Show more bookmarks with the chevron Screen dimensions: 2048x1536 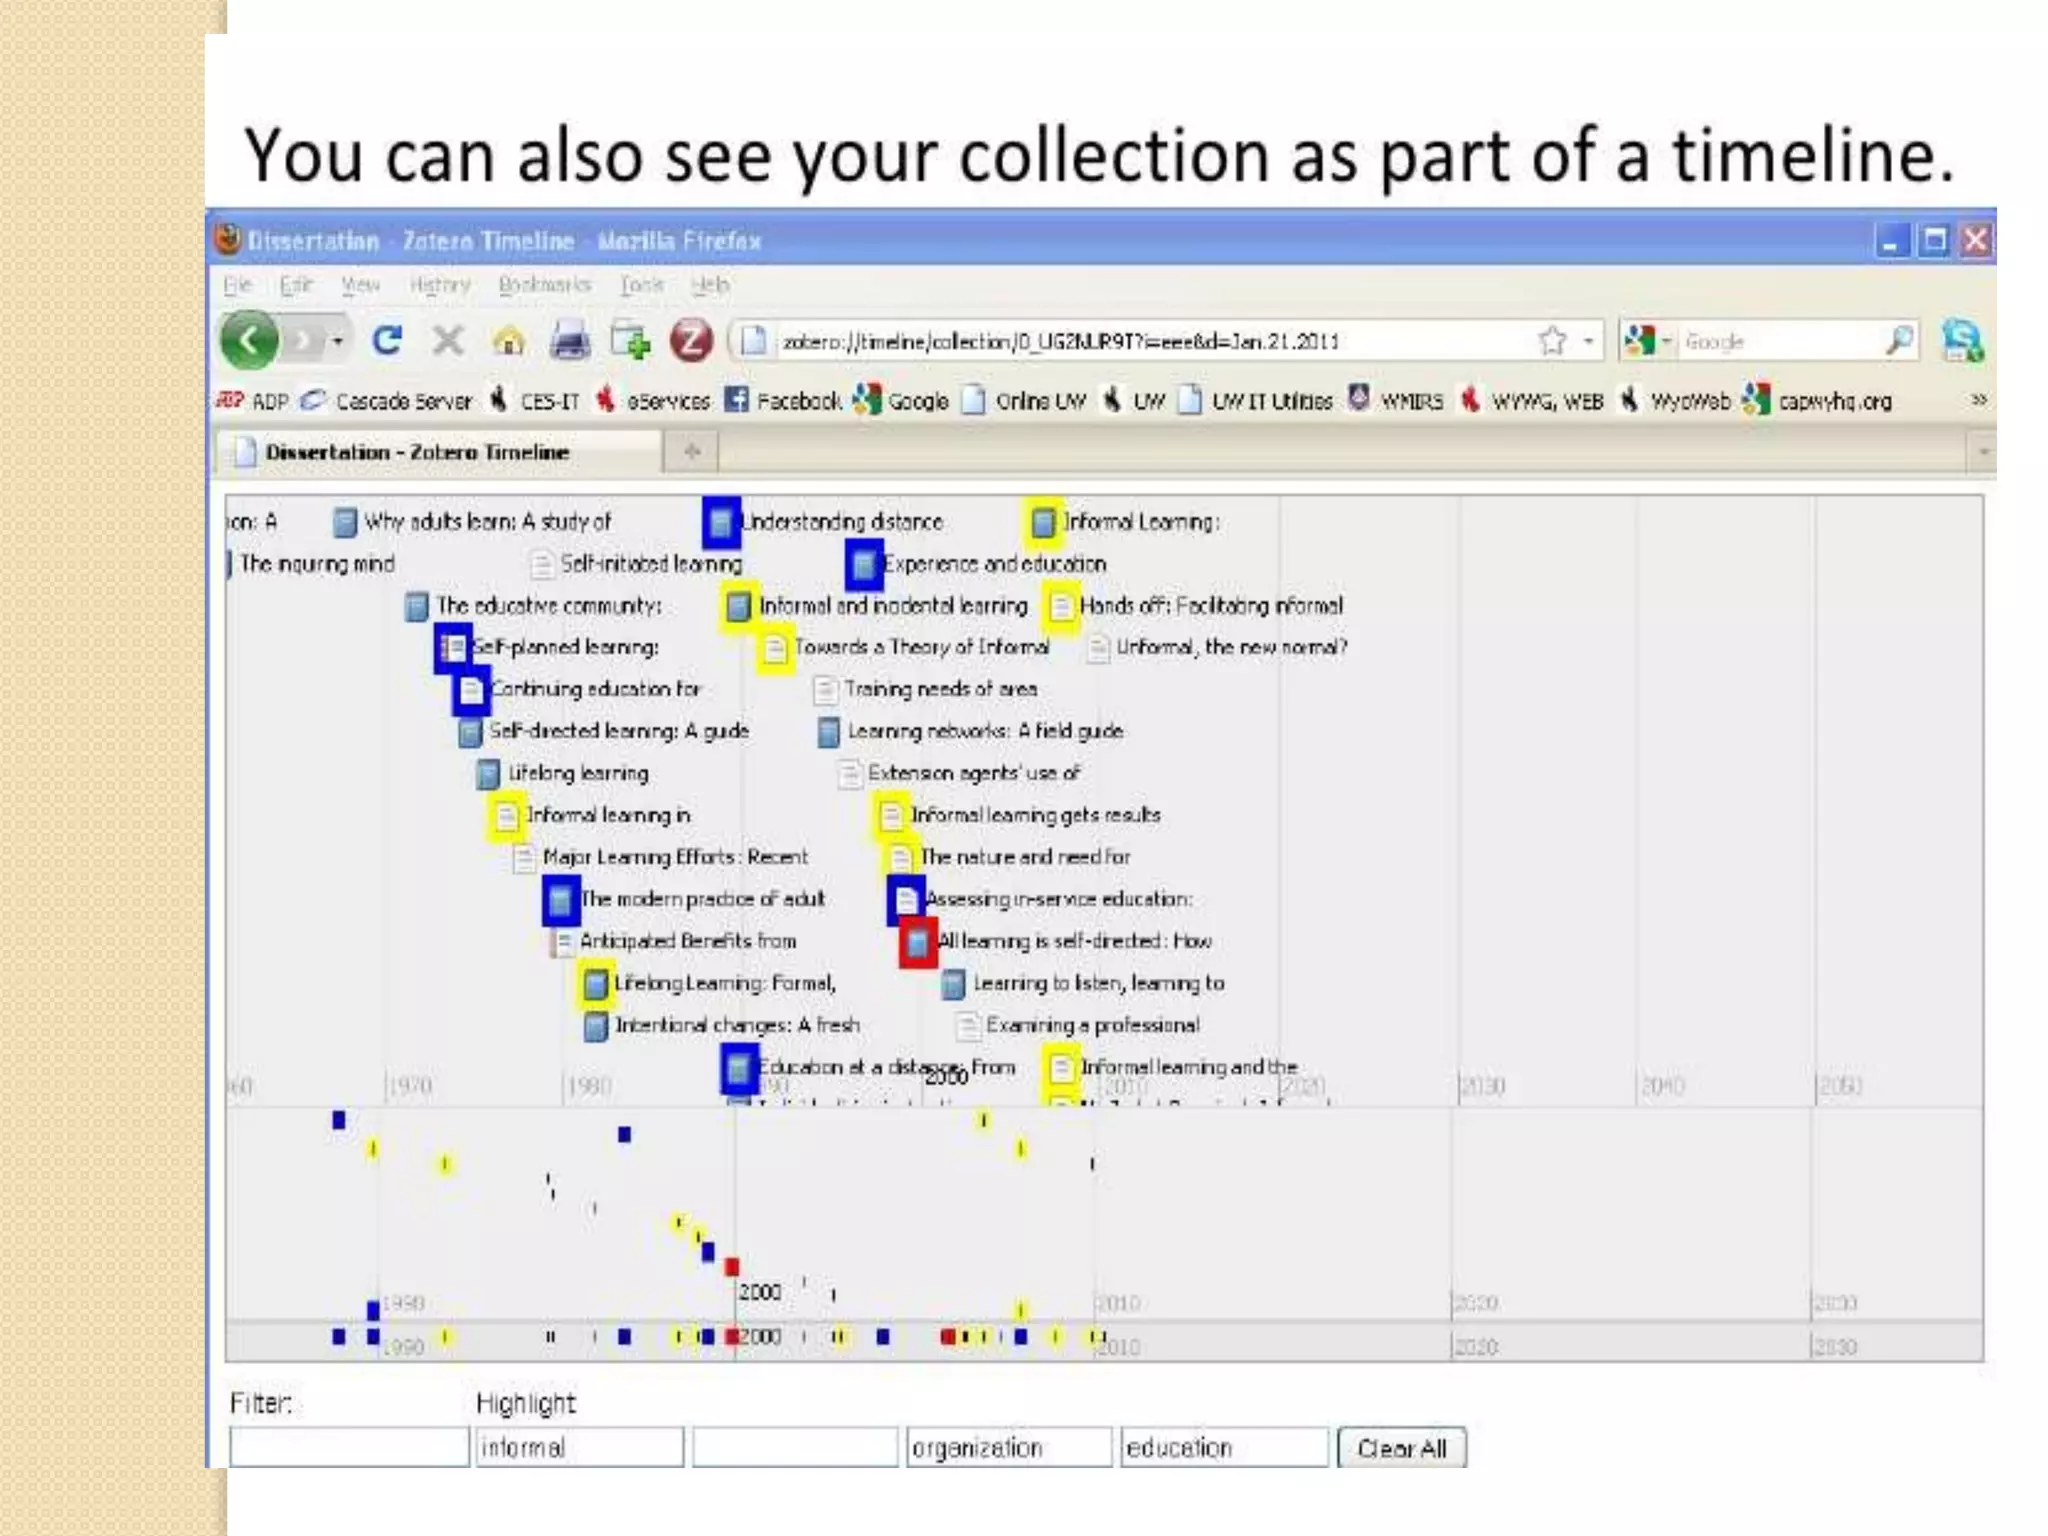click(1978, 400)
